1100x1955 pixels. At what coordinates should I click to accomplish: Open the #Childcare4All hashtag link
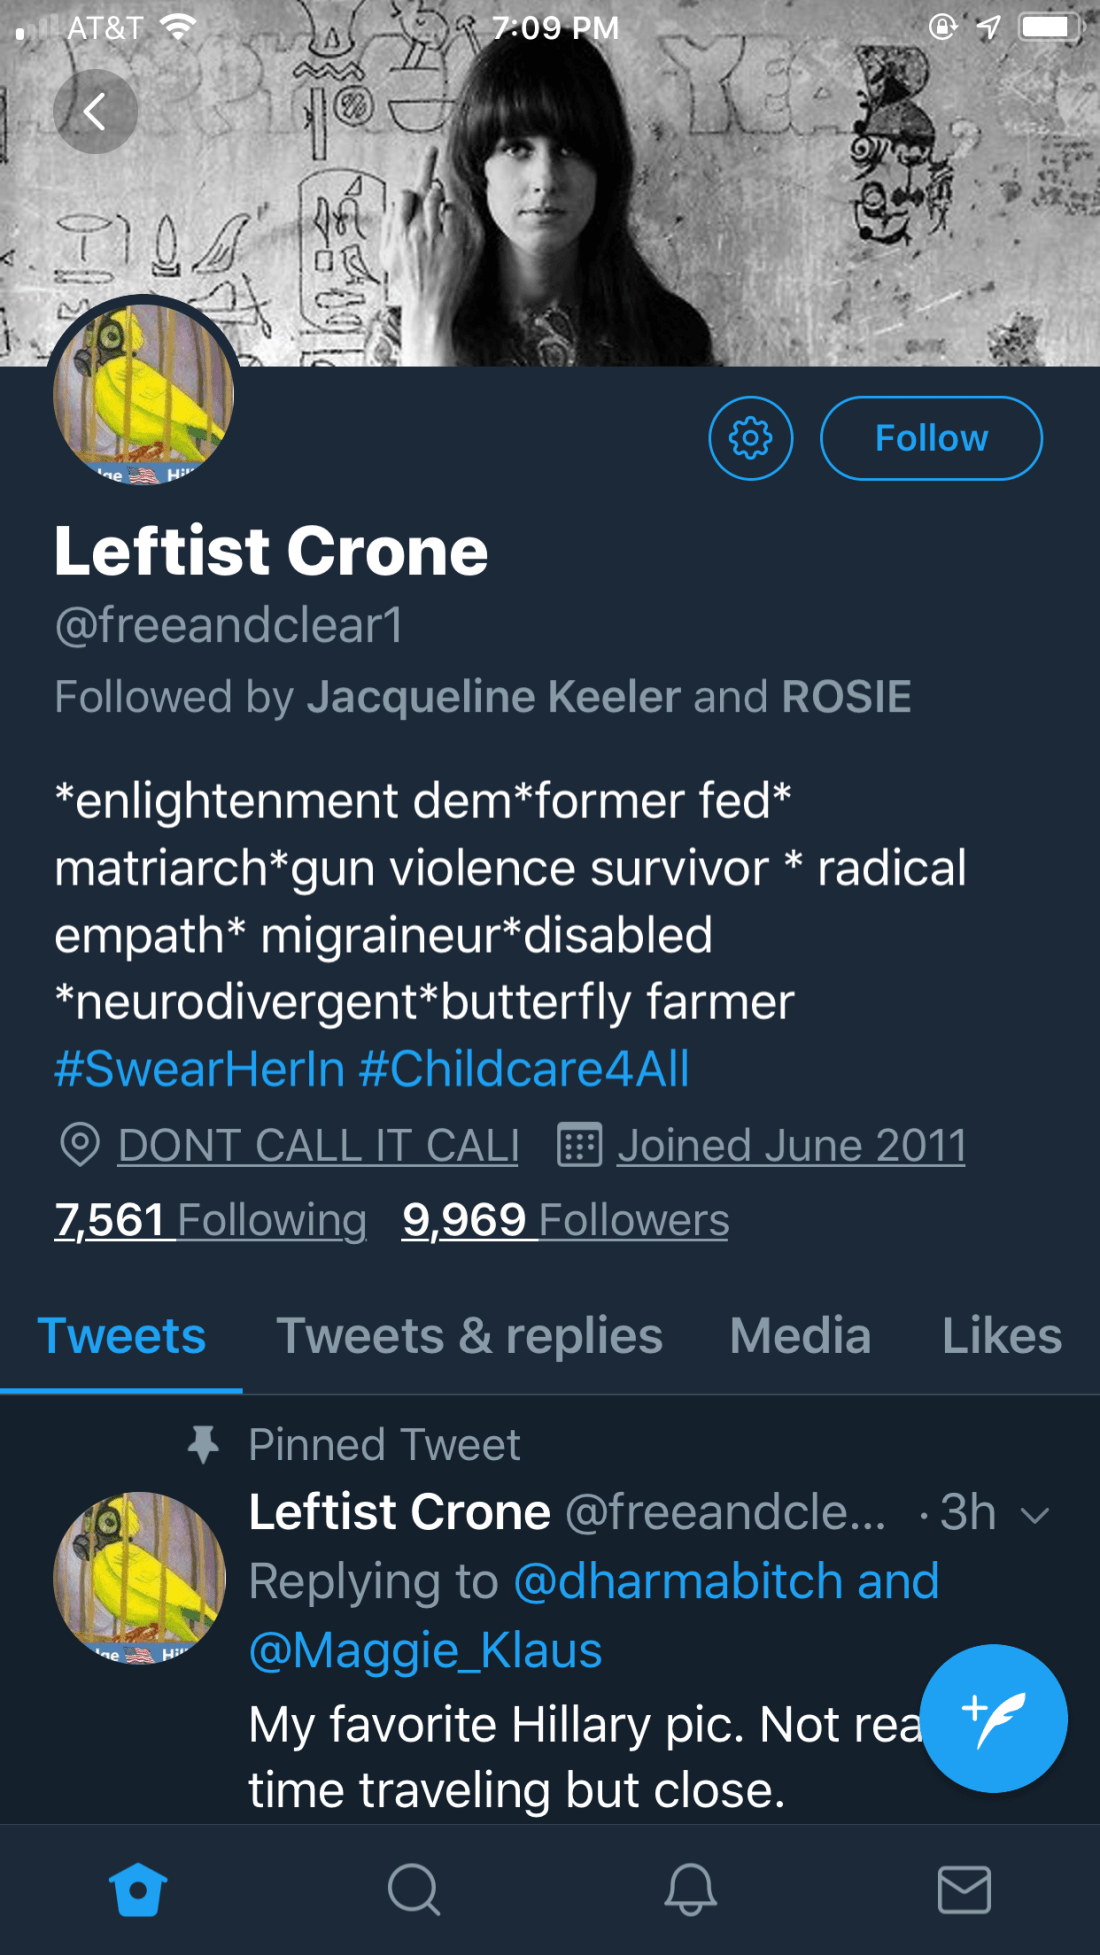pos(524,1068)
